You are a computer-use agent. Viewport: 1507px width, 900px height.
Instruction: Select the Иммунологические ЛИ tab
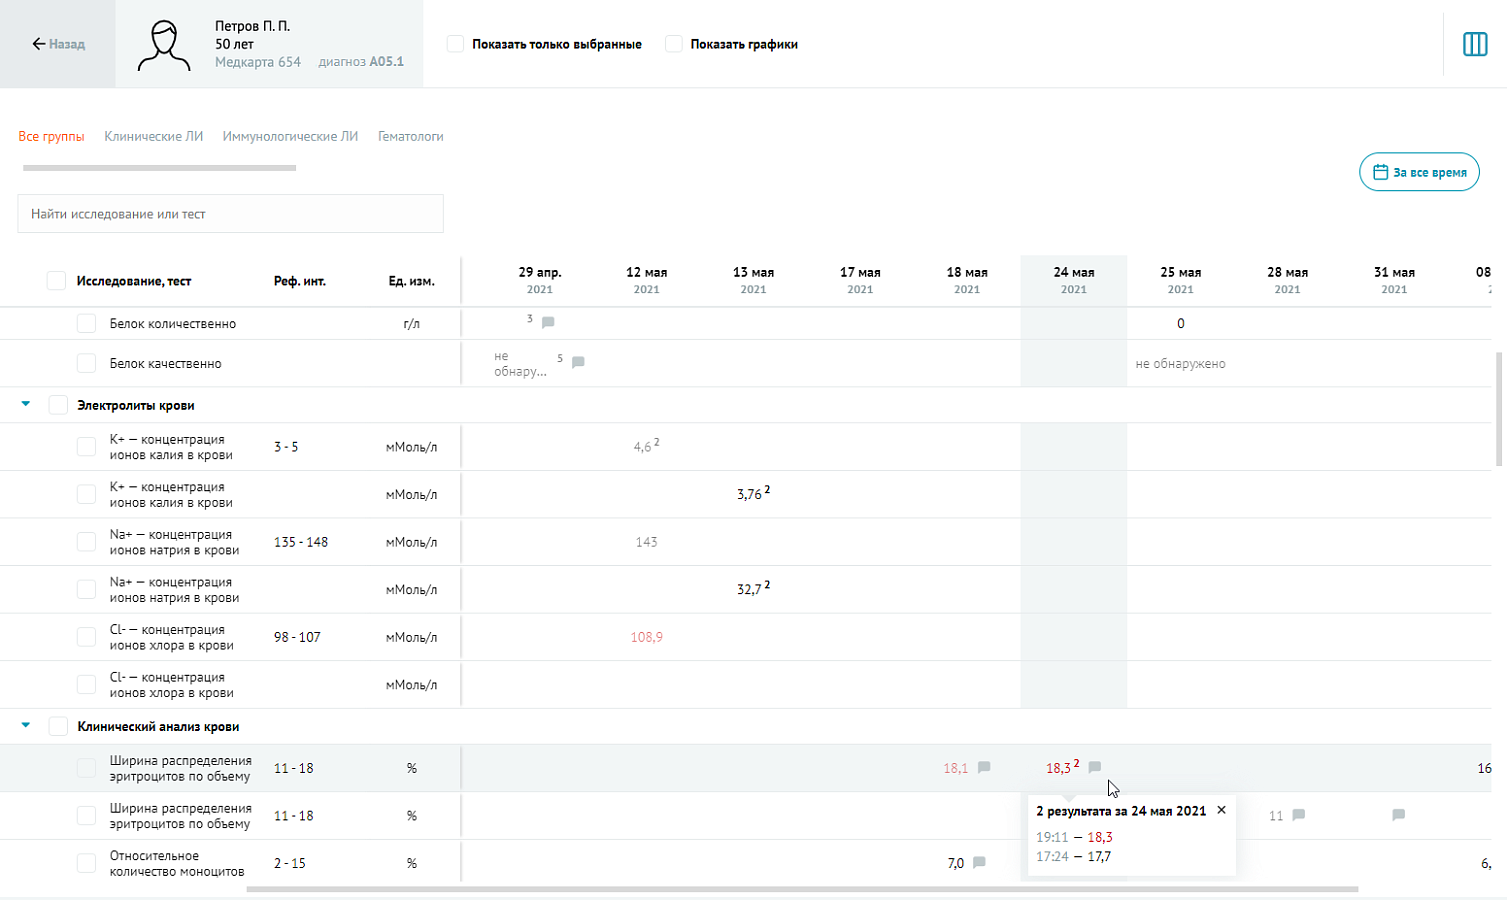[290, 136]
